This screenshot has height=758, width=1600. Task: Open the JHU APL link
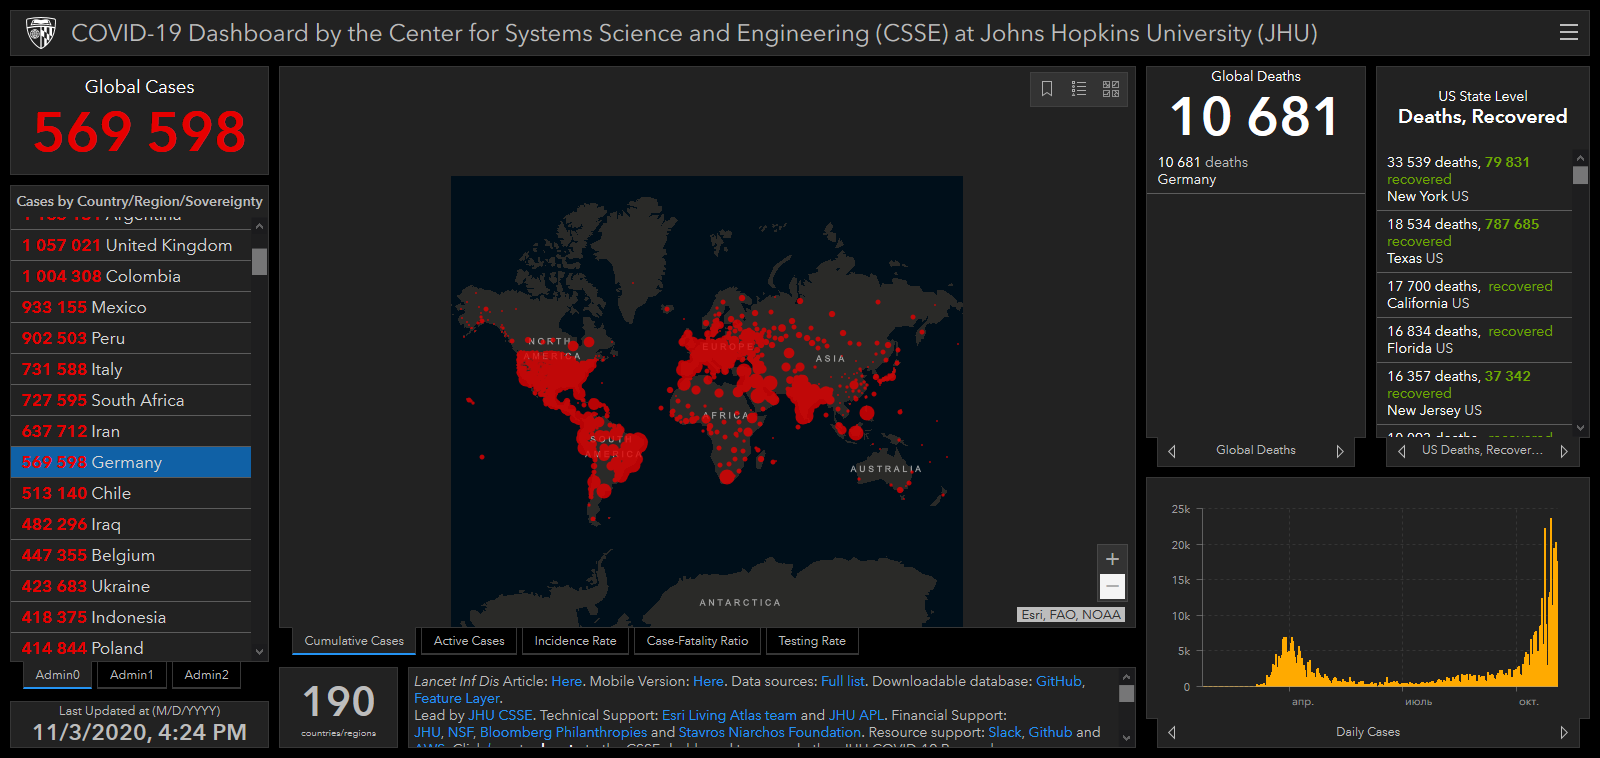tap(856, 715)
